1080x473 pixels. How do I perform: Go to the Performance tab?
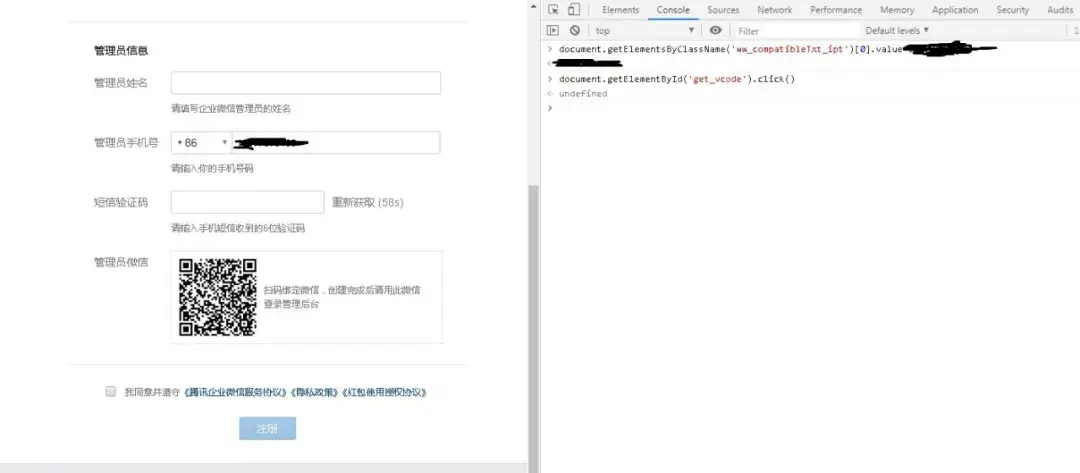pyautogui.click(x=836, y=10)
